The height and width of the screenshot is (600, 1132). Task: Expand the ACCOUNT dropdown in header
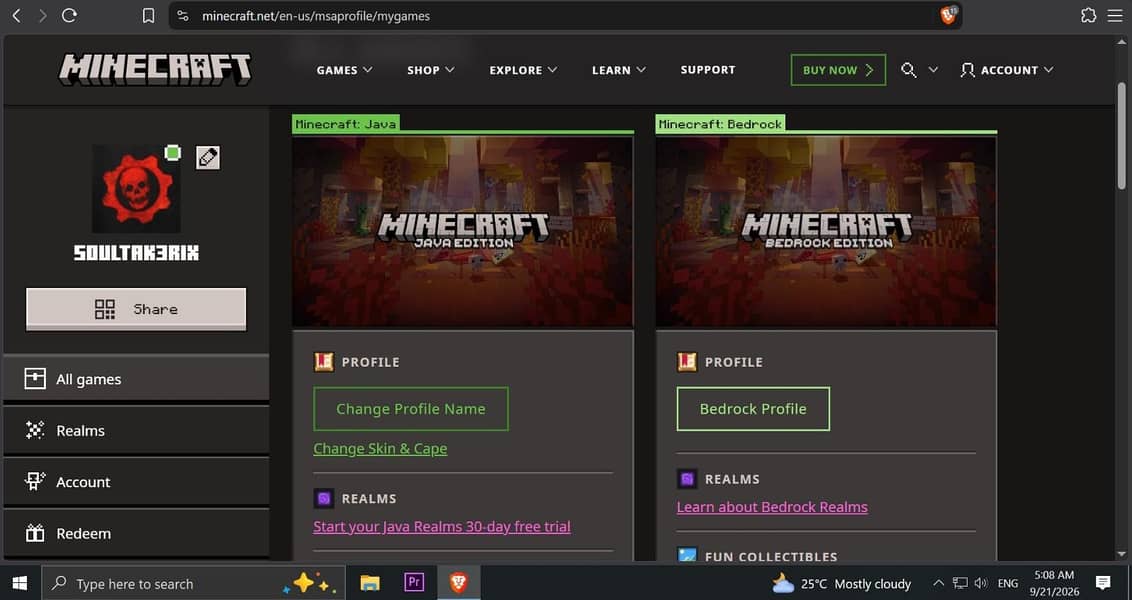click(x=1007, y=70)
